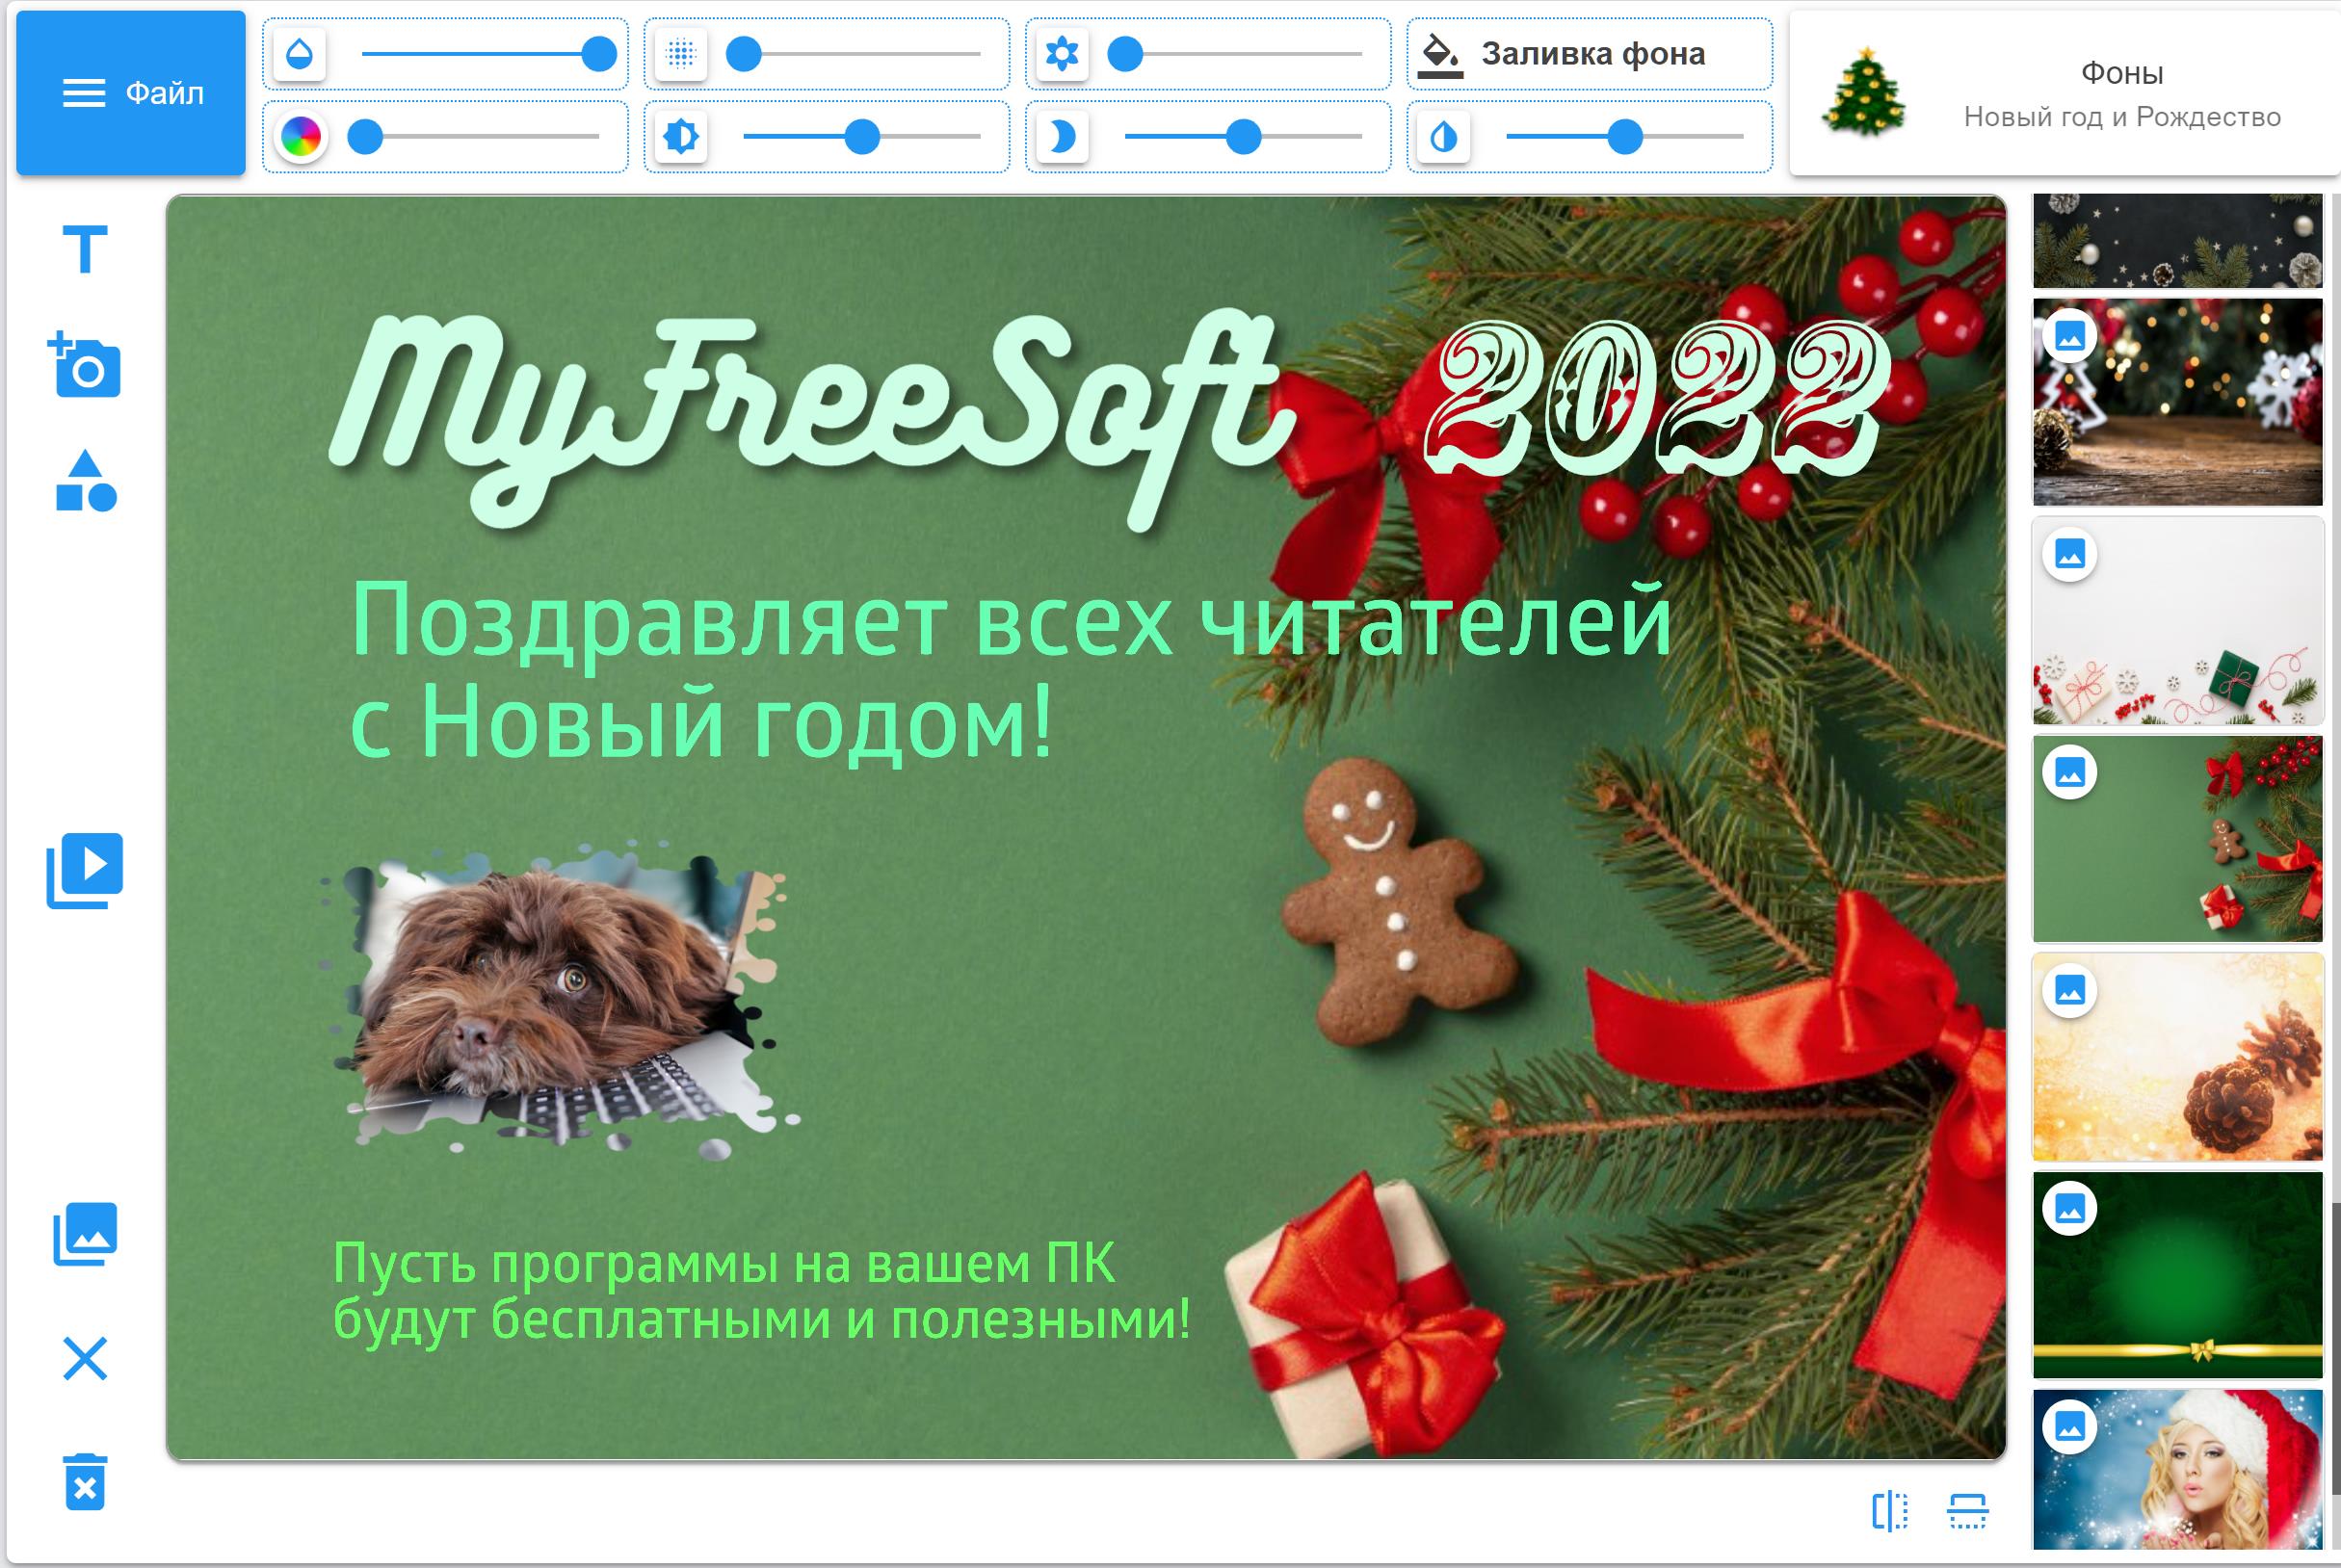Adjust the flower effect slider handle

1125,54
